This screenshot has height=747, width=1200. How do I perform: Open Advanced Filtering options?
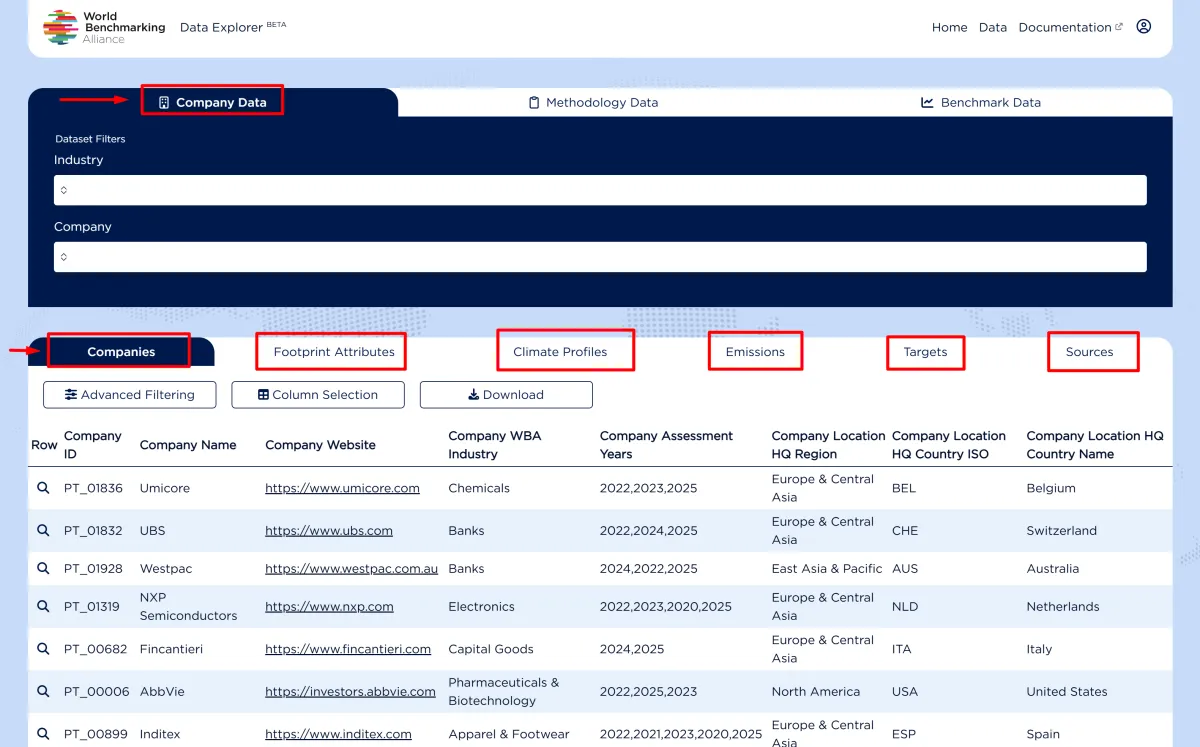point(130,395)
